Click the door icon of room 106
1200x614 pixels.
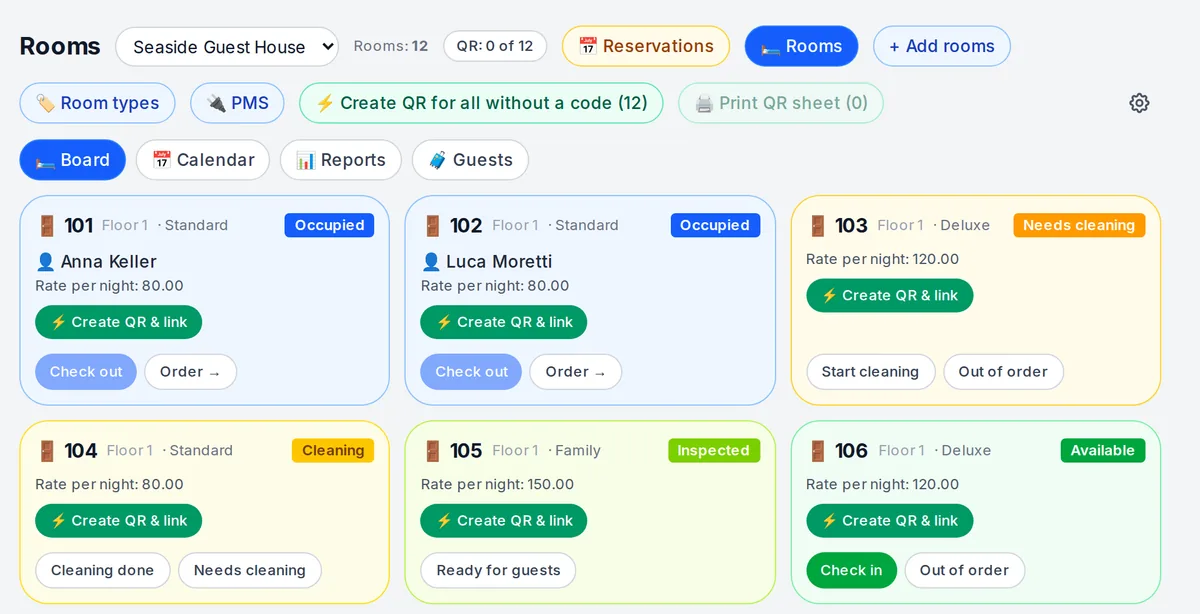817,451
